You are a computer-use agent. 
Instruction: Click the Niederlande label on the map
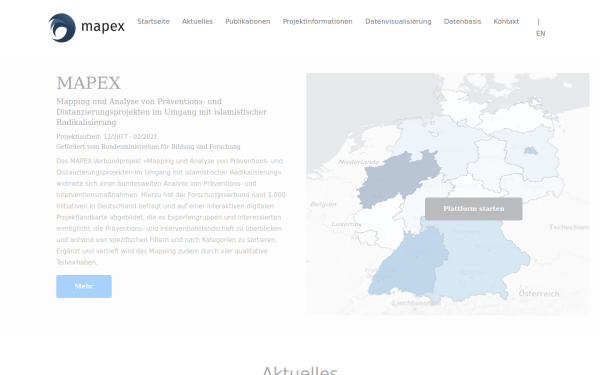pyautogui.click(x=359, y=162)
